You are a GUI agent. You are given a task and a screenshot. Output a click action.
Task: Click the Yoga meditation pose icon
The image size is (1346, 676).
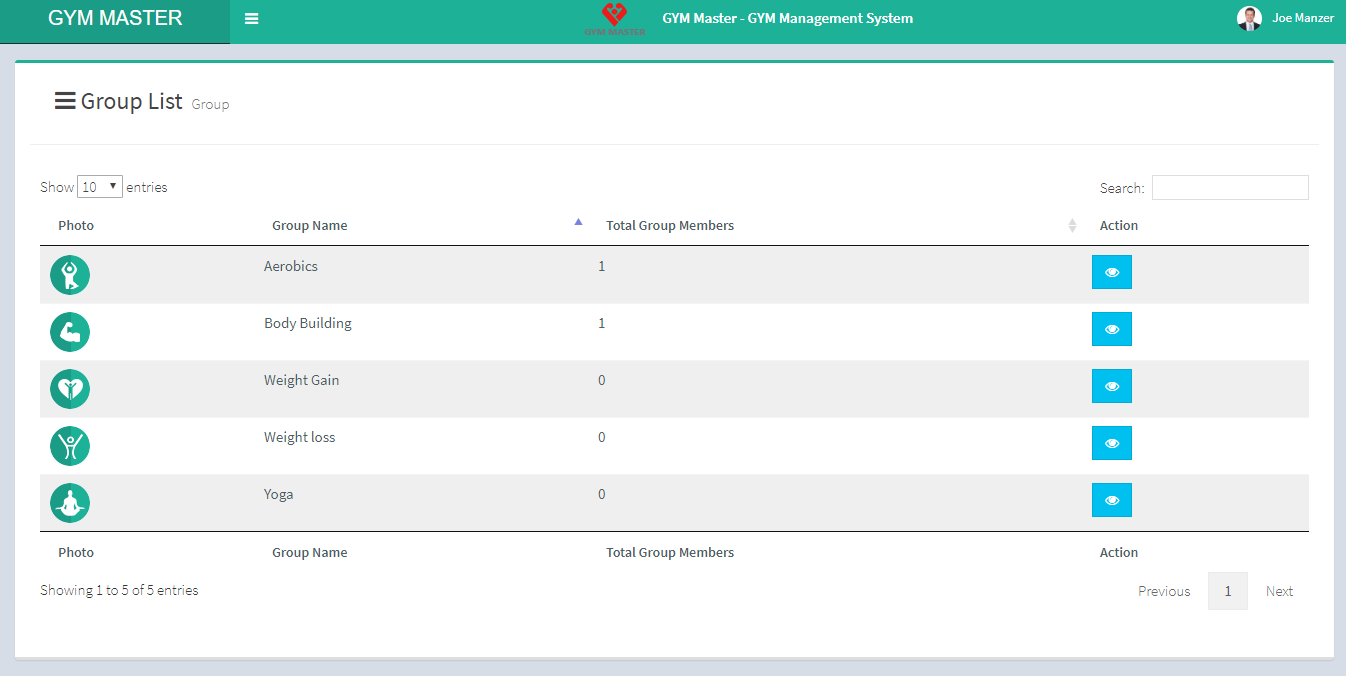[x=70, y=503]
